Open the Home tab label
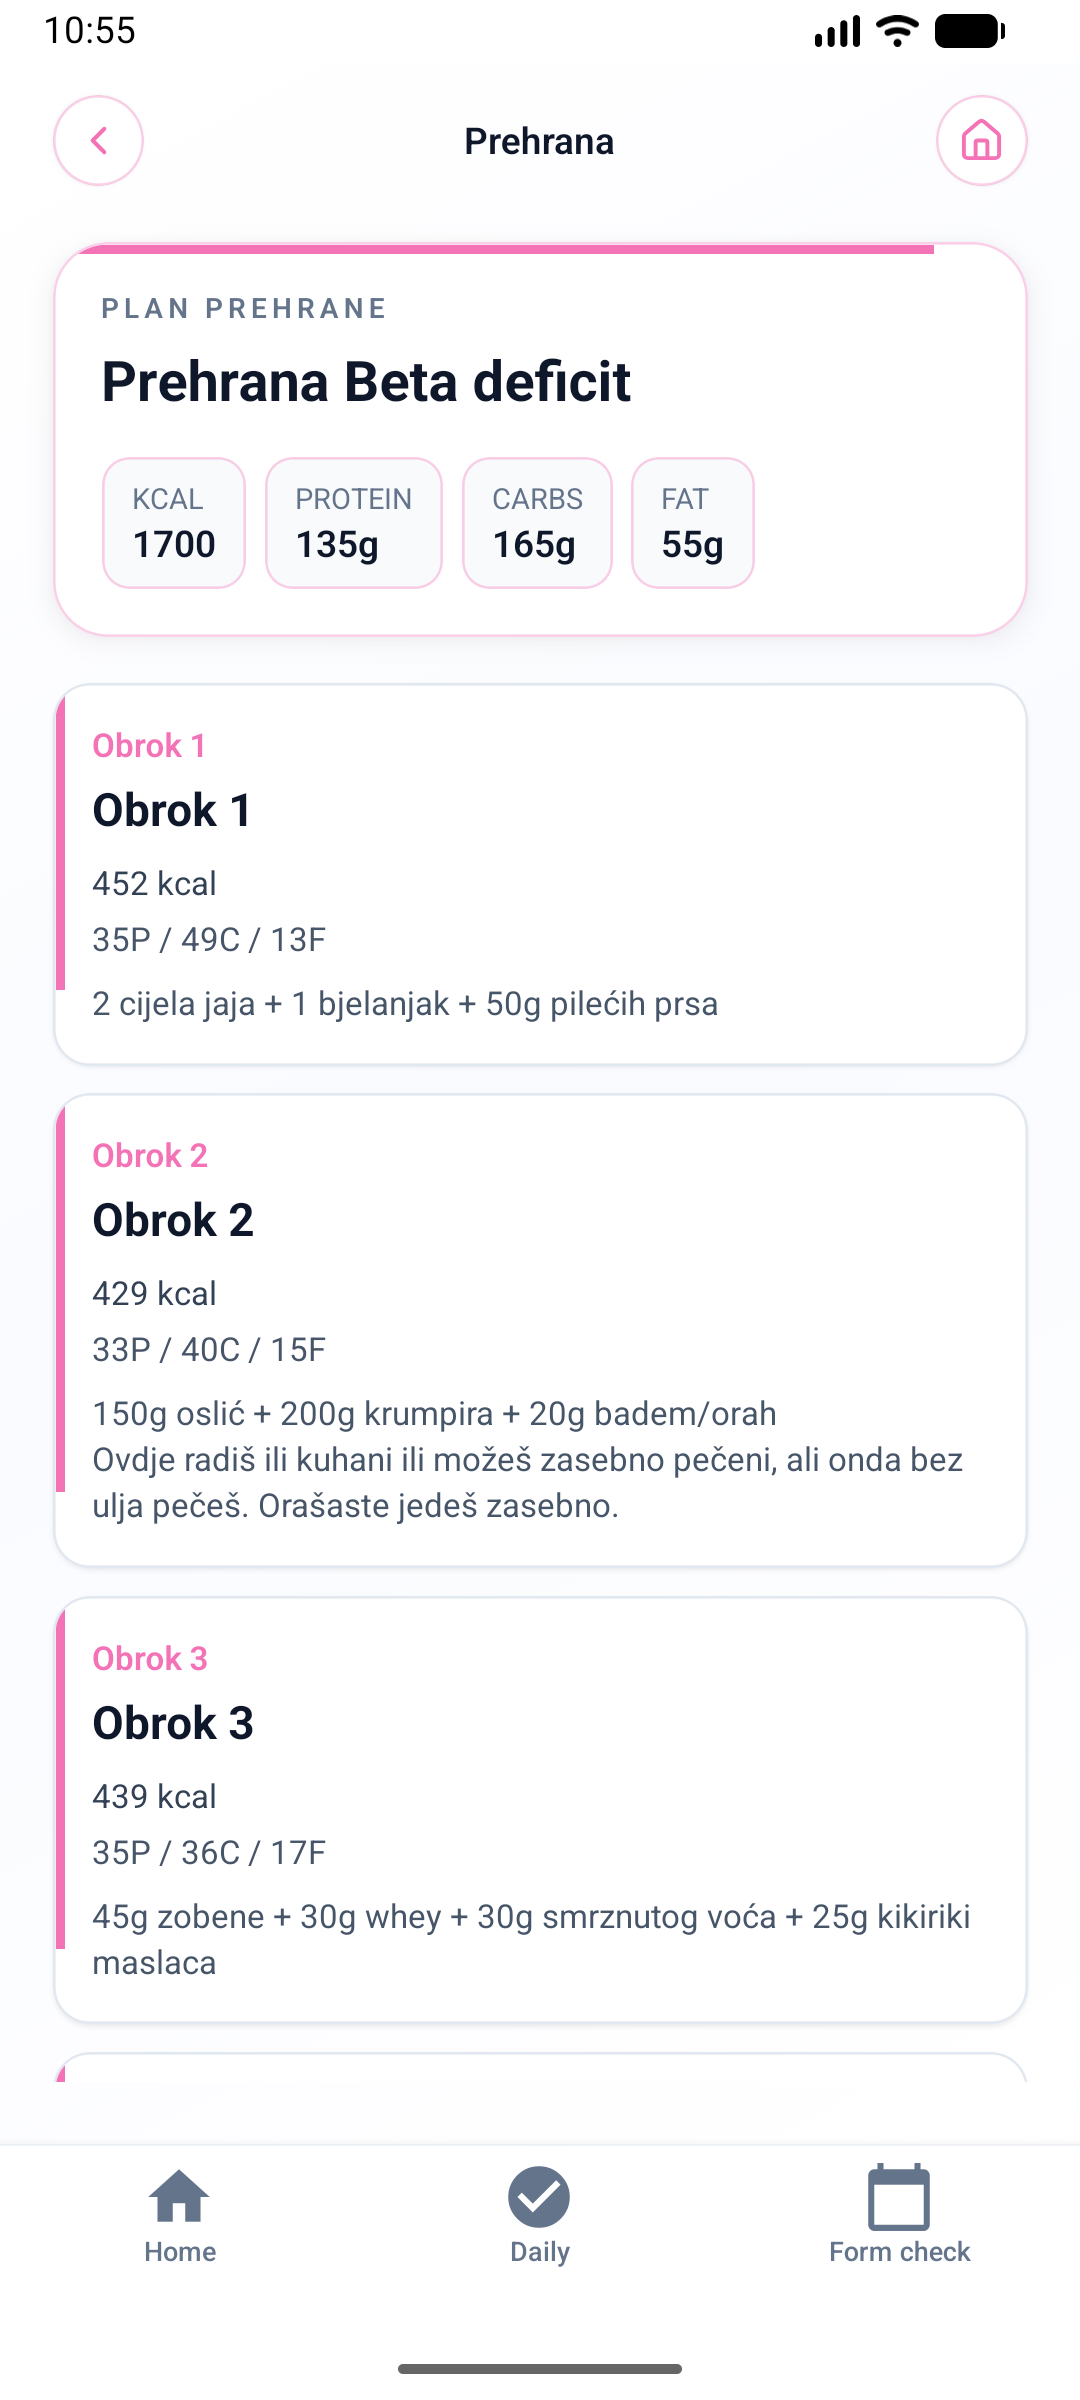The image size is (1080, 2400). pyautogui.click(x=180, y=2252)
